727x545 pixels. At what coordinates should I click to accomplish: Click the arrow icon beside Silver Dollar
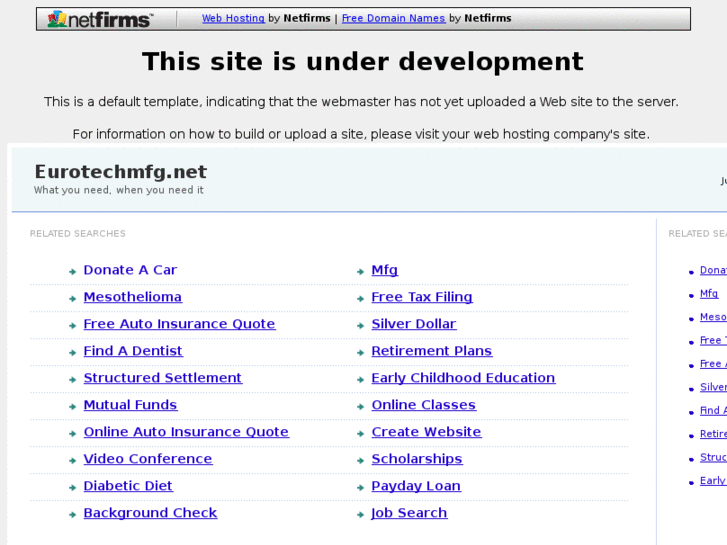pyautogui.click(x=360, y=326)
